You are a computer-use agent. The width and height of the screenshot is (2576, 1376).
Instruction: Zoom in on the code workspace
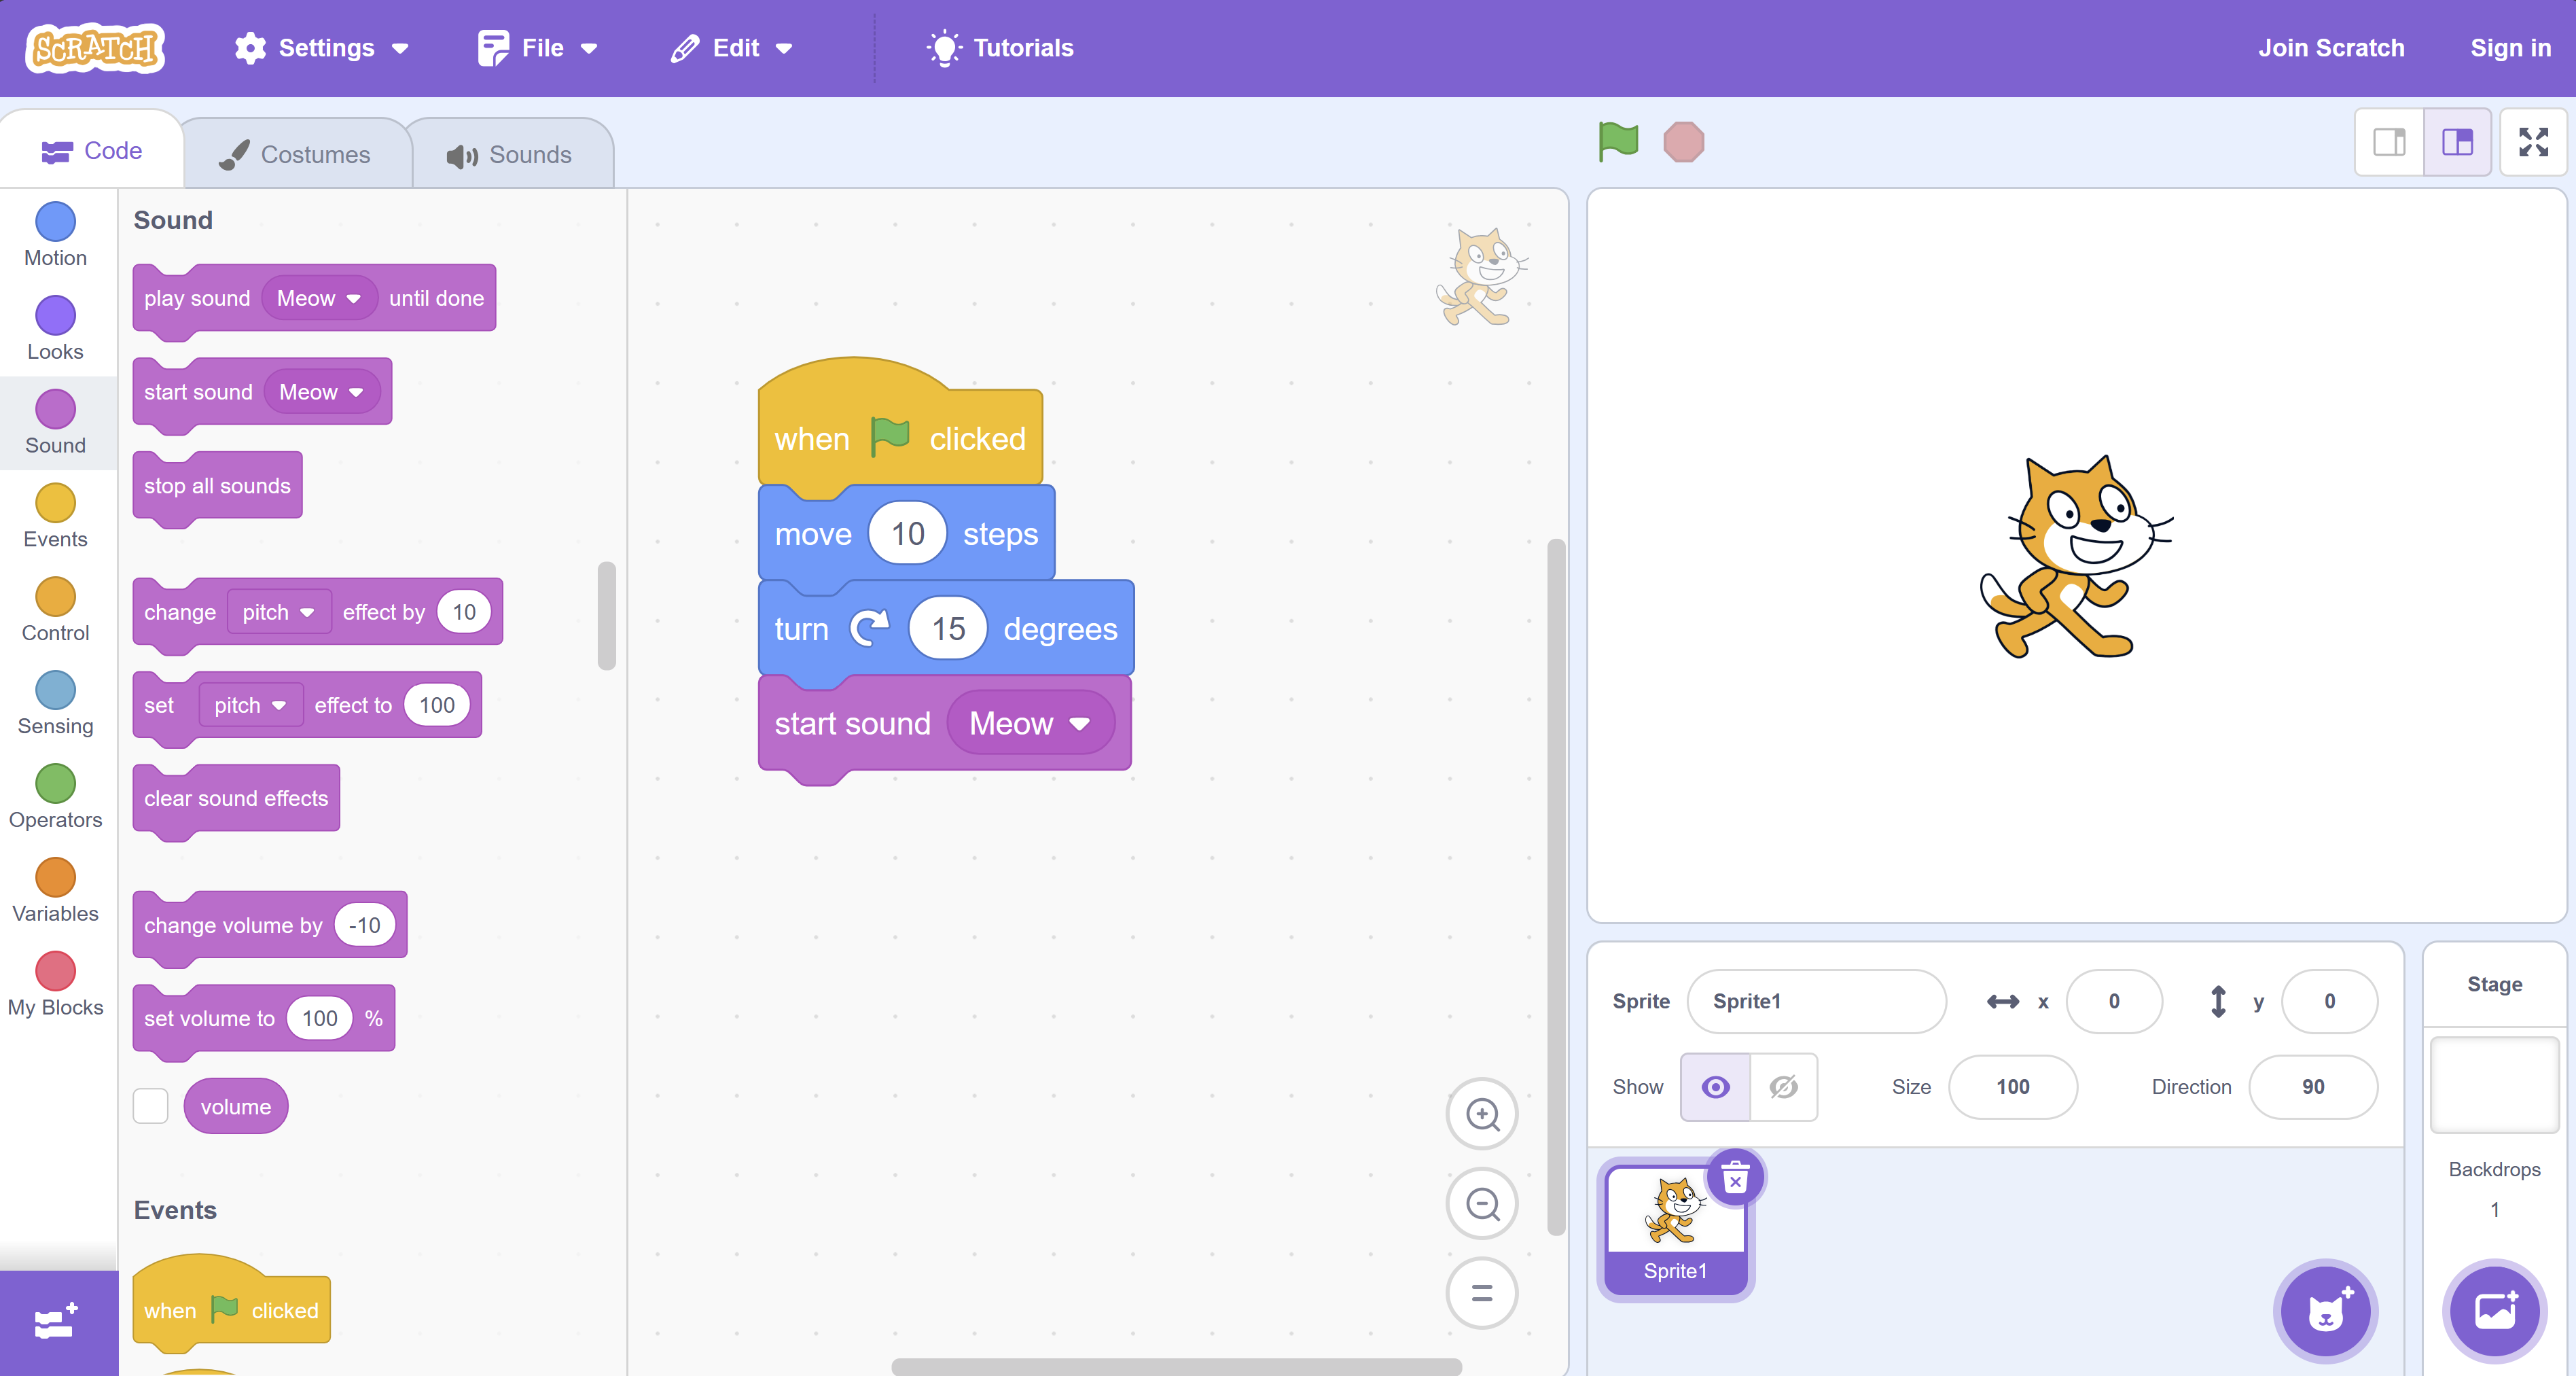pyautogui.click(x=1482, y=1114)
